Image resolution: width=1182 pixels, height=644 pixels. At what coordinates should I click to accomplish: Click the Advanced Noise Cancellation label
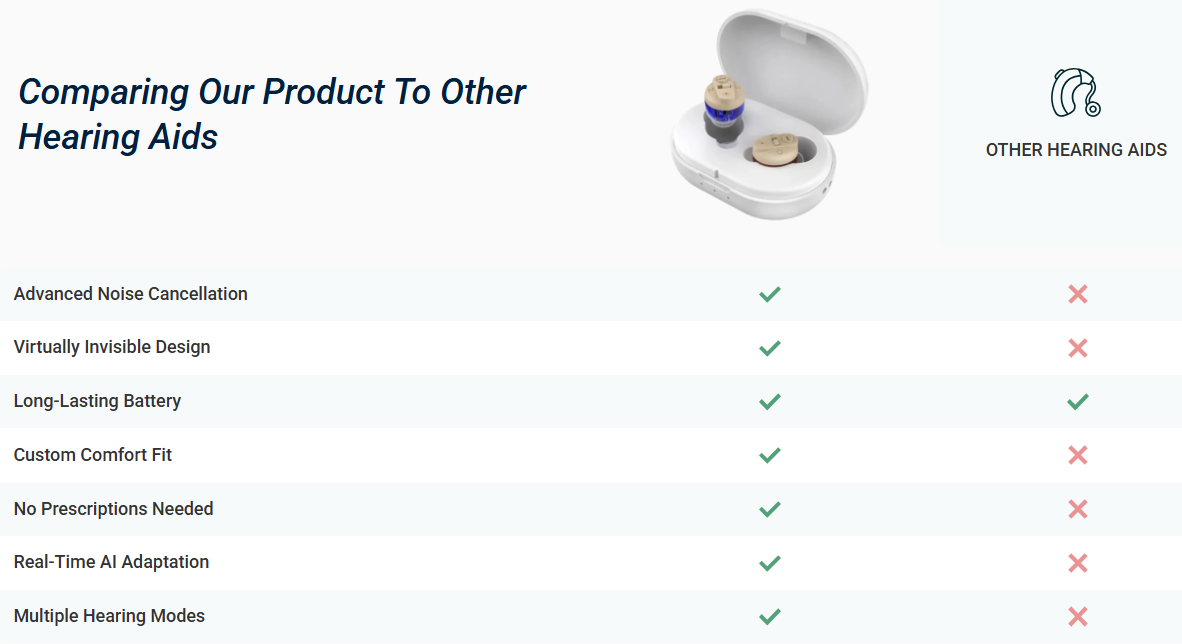coord(131,294)
